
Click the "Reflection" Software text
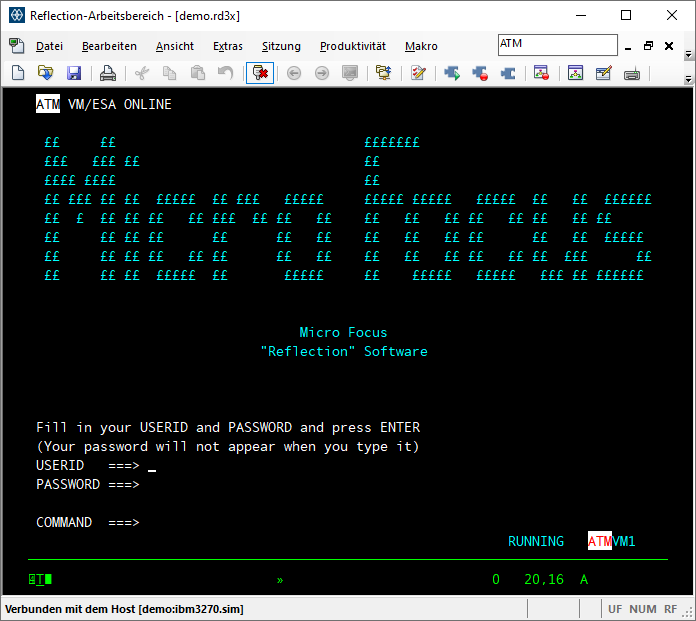coord(344,352)
